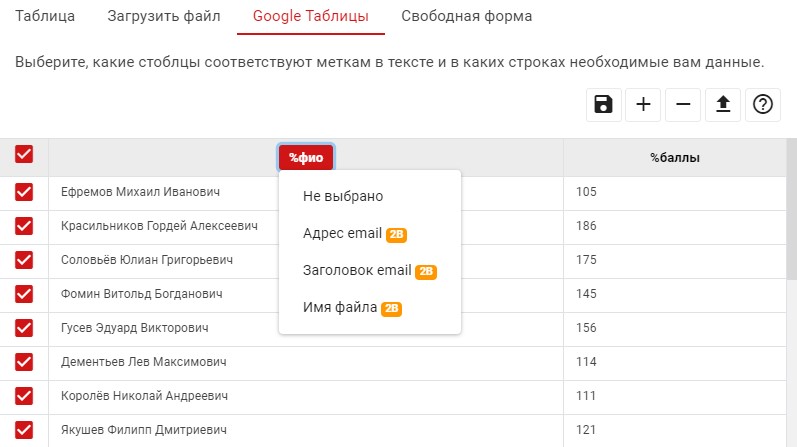Click the vertical scrollbar on the table
Image resolution: width=797 pixels, height=447 pixels.
[791, 208]
